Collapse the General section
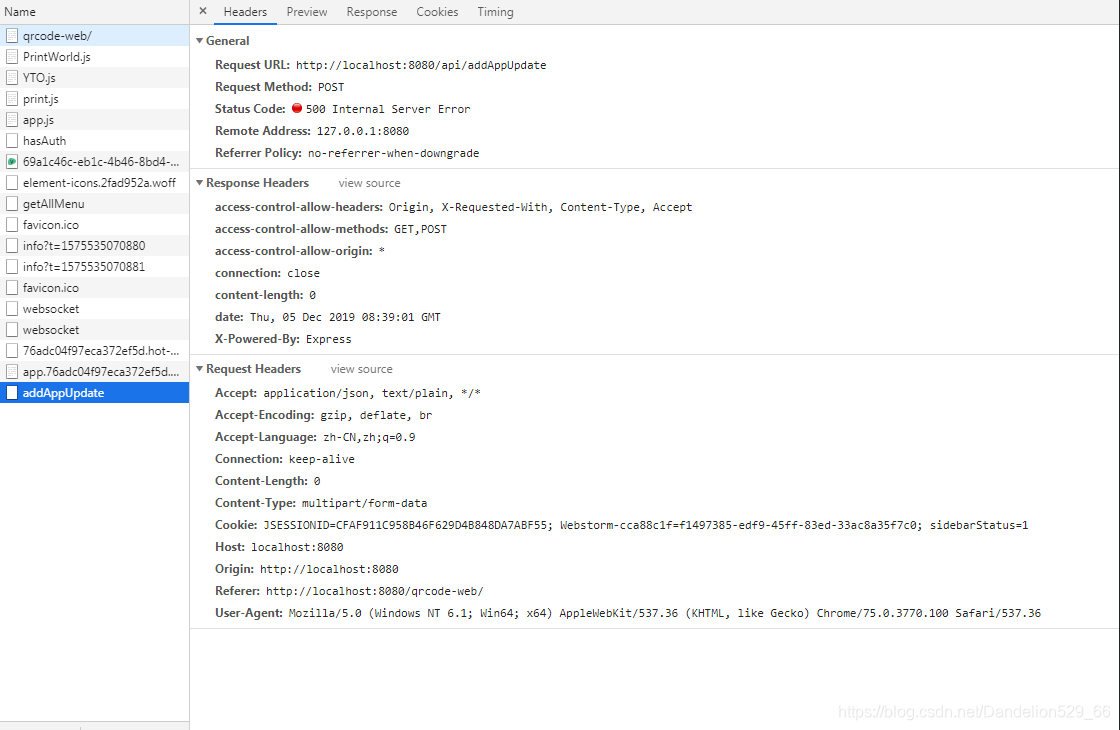 (x=199, y=41)
